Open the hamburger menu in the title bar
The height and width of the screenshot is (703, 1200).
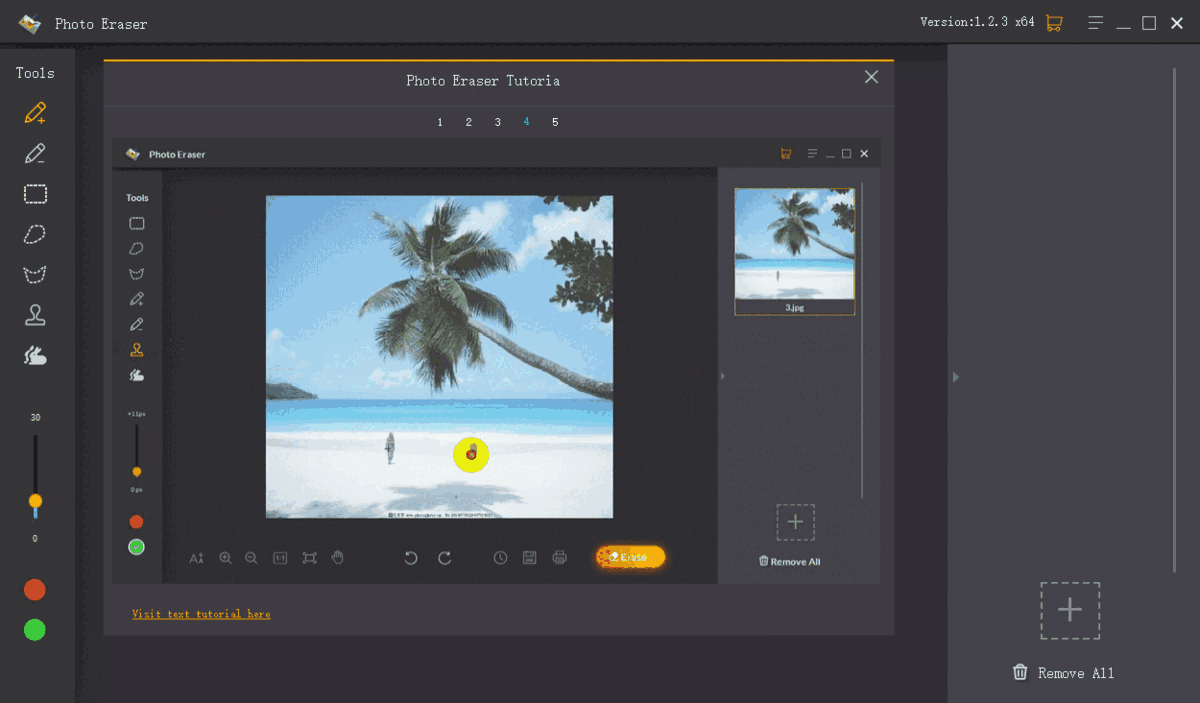coord(1095,21)
